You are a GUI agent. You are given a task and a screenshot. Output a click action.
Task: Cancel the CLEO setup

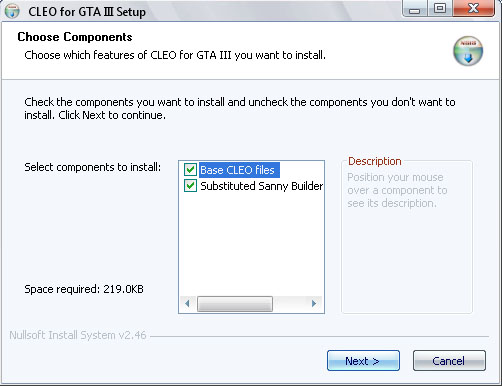pyautogui.click(x=449, y=361)
